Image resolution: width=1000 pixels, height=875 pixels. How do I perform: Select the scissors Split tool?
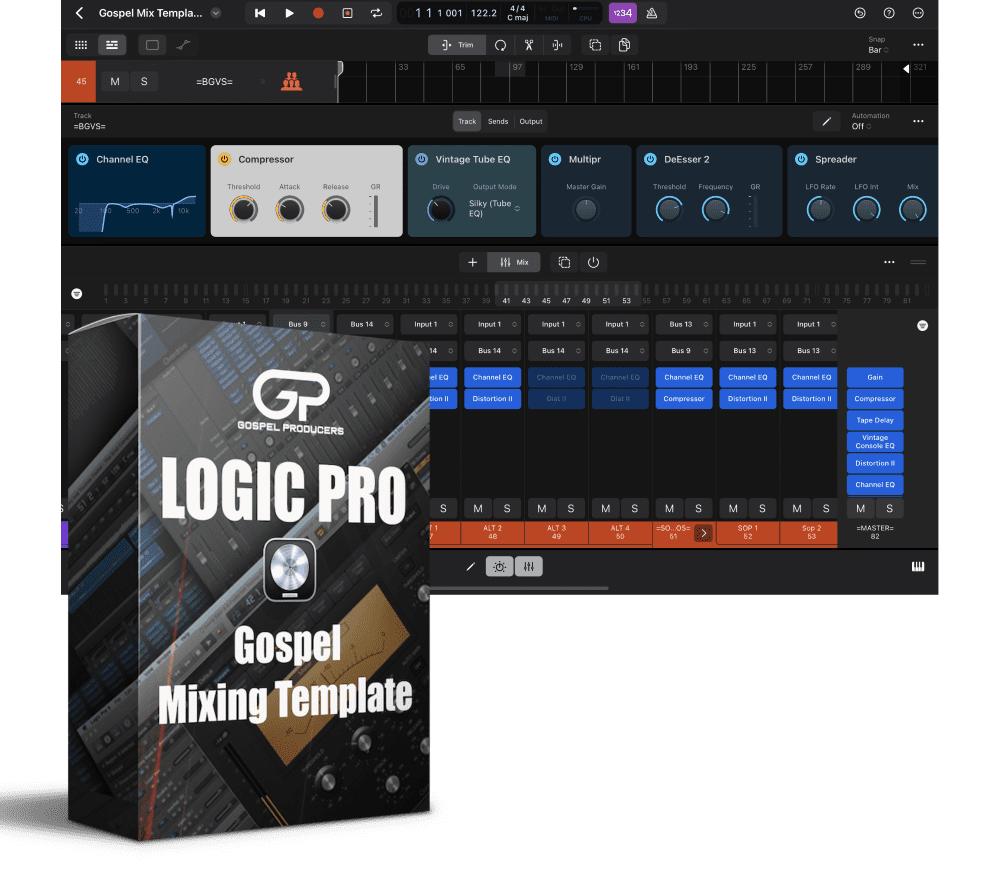coord(528,45)
